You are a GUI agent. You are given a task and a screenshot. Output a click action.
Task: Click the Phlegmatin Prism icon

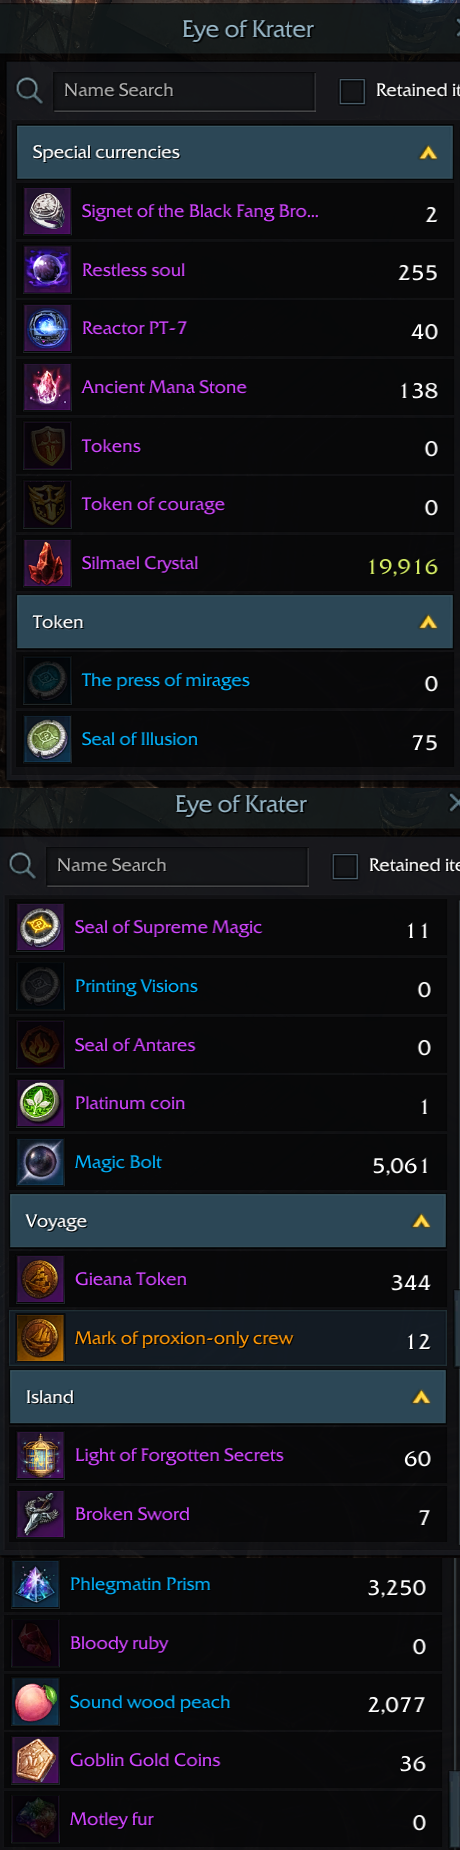click(35, 1584)
